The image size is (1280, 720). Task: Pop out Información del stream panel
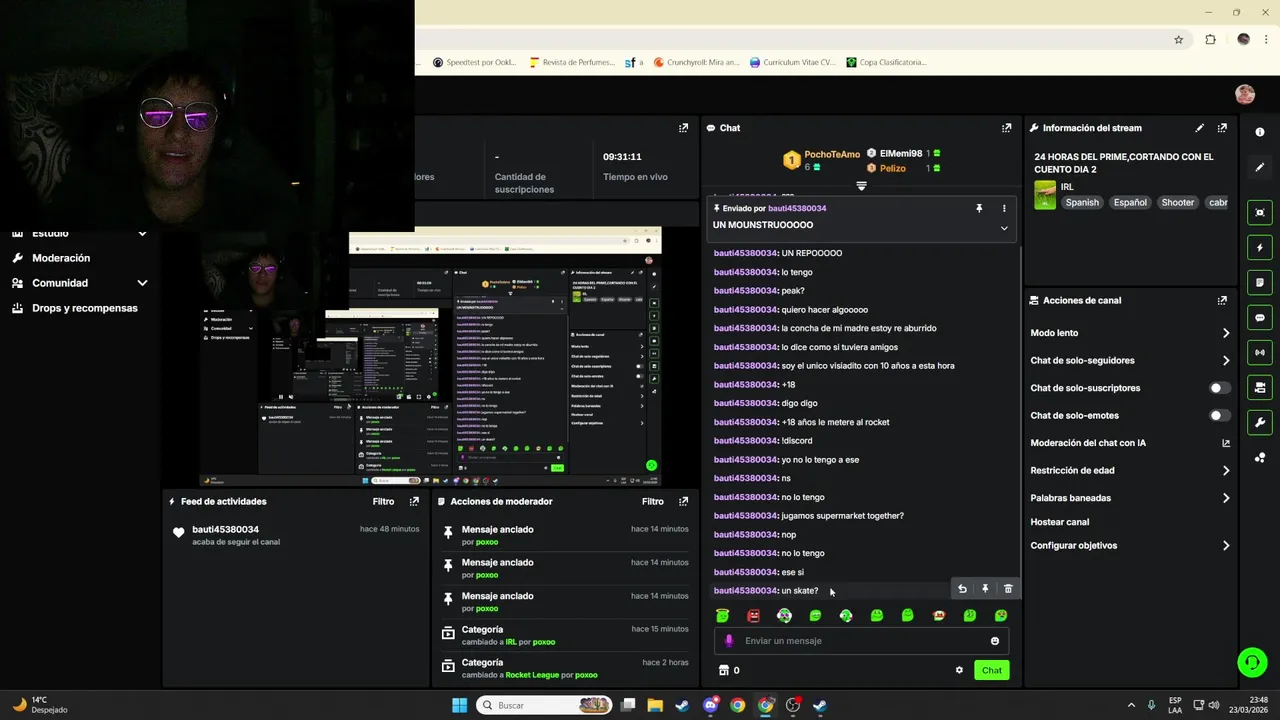tap(1222, 128)
